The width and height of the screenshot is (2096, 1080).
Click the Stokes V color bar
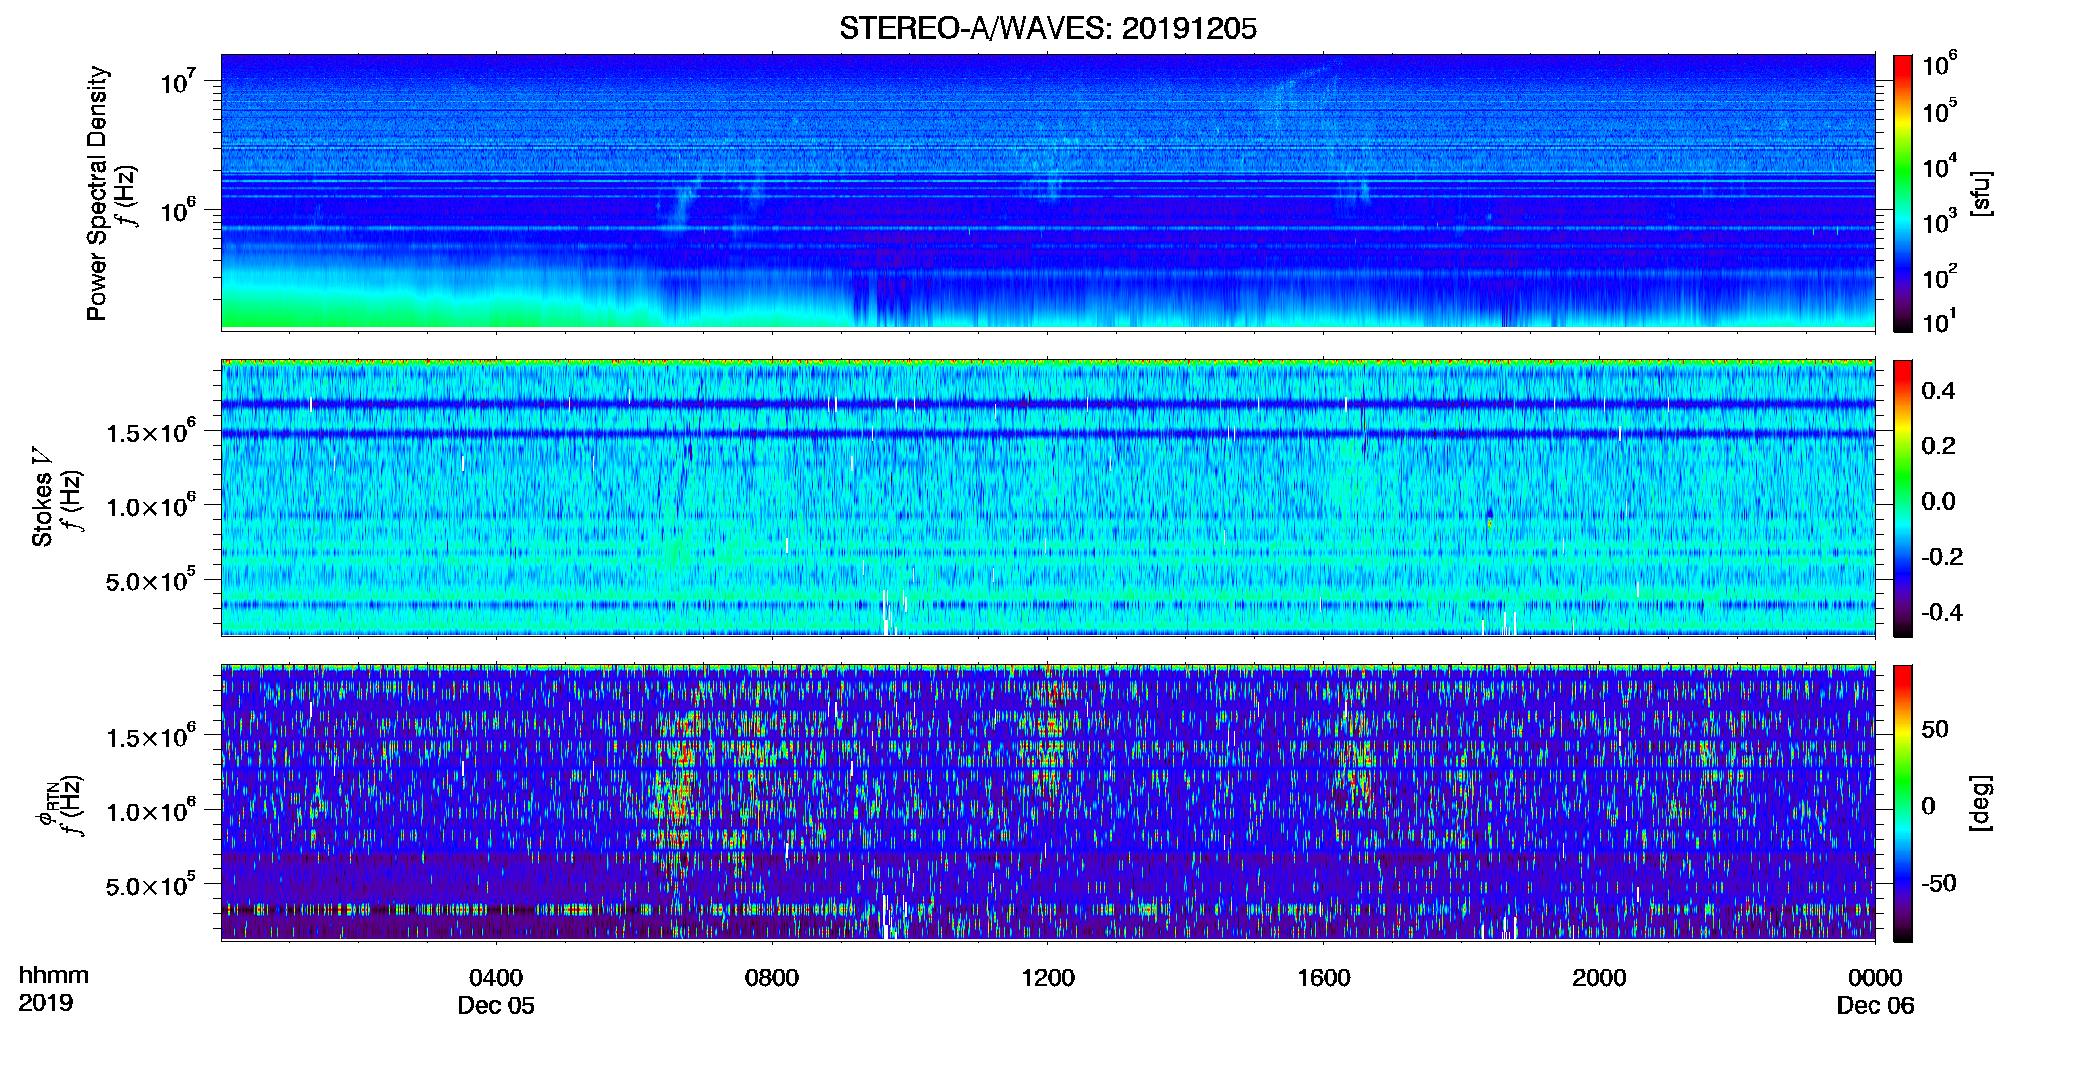[x=1903, y=498]
